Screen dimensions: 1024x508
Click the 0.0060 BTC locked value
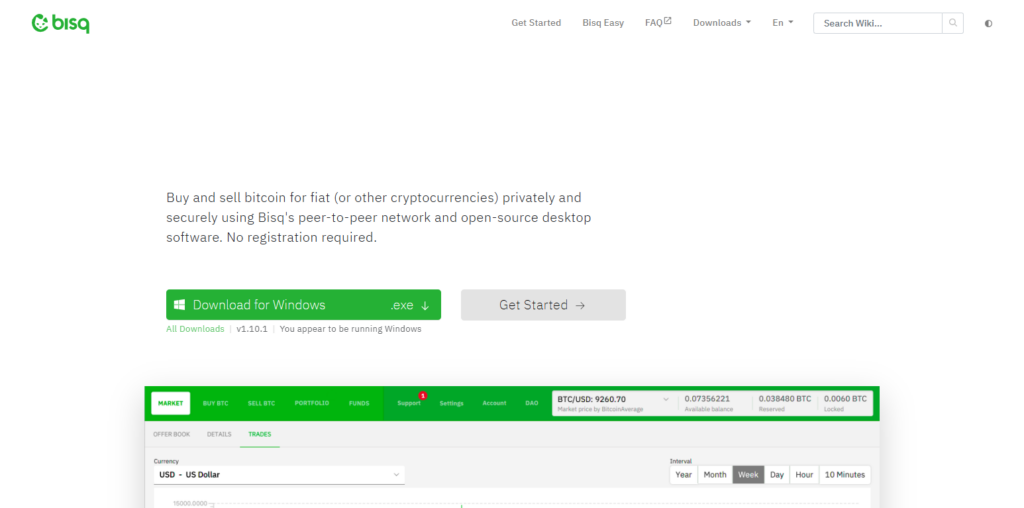pos(845,398)
